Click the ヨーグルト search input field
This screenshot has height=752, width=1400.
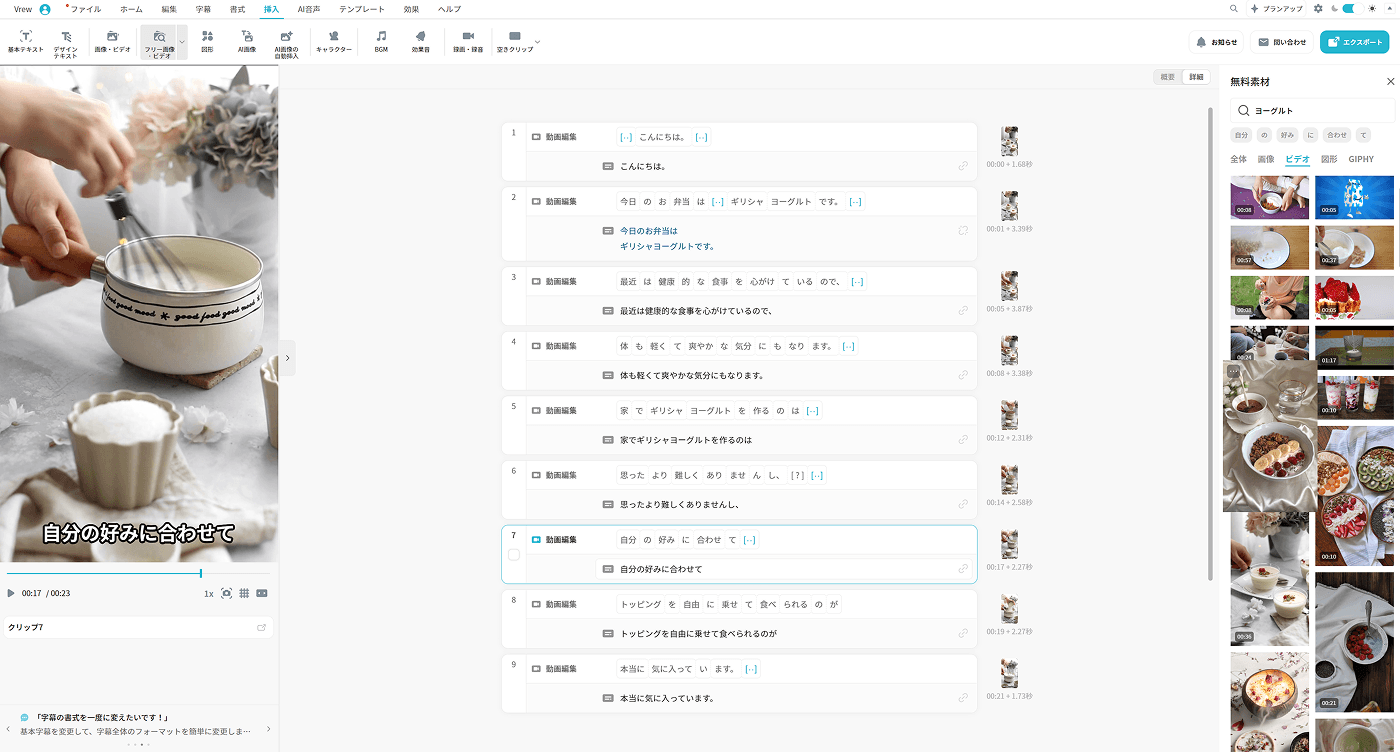pos(1320,111)
